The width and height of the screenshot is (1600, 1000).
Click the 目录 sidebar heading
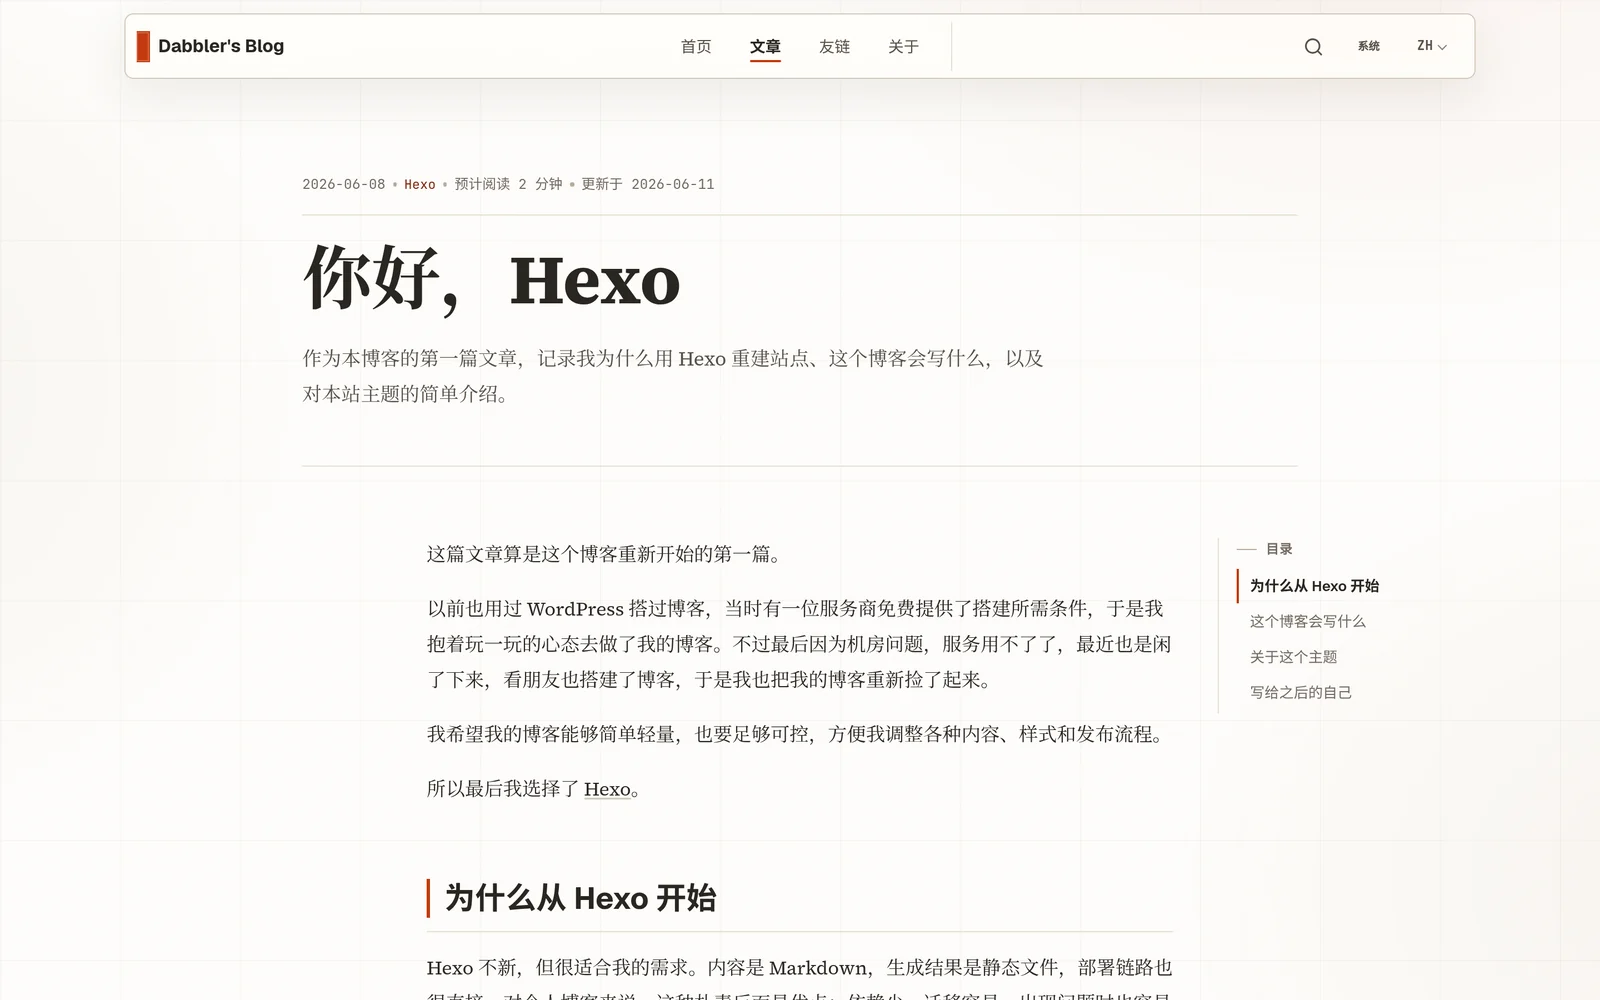[1279, 549]
